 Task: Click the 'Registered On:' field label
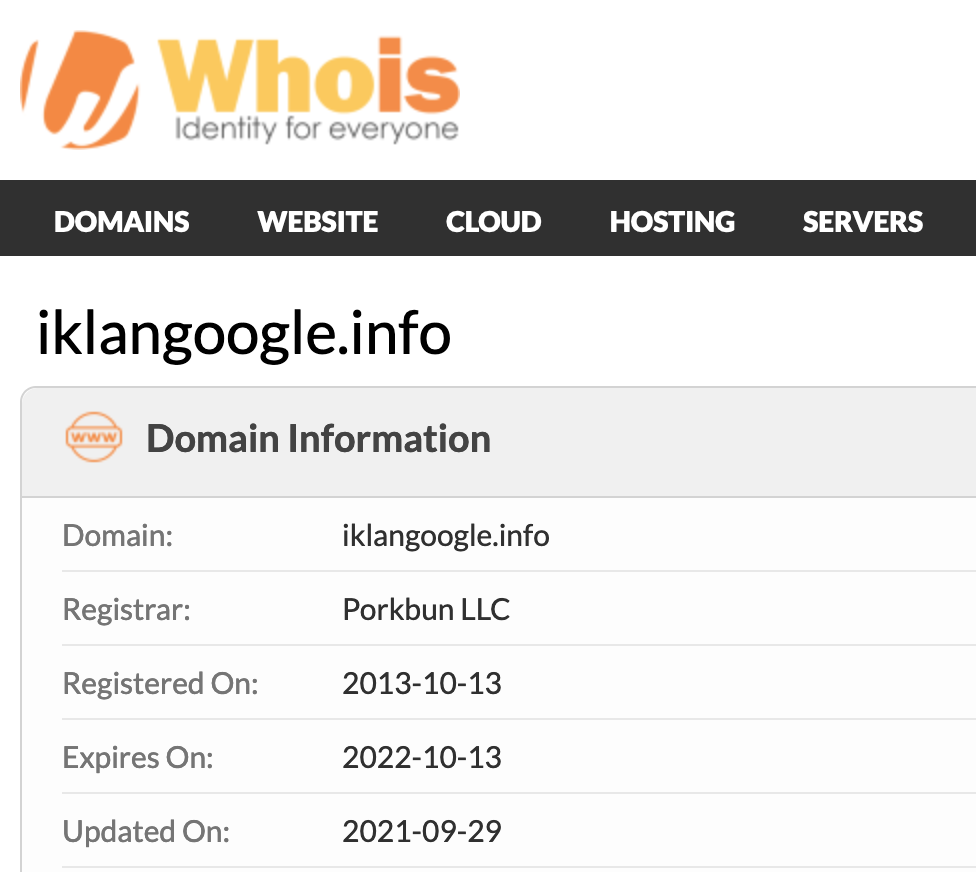(160, 684)
